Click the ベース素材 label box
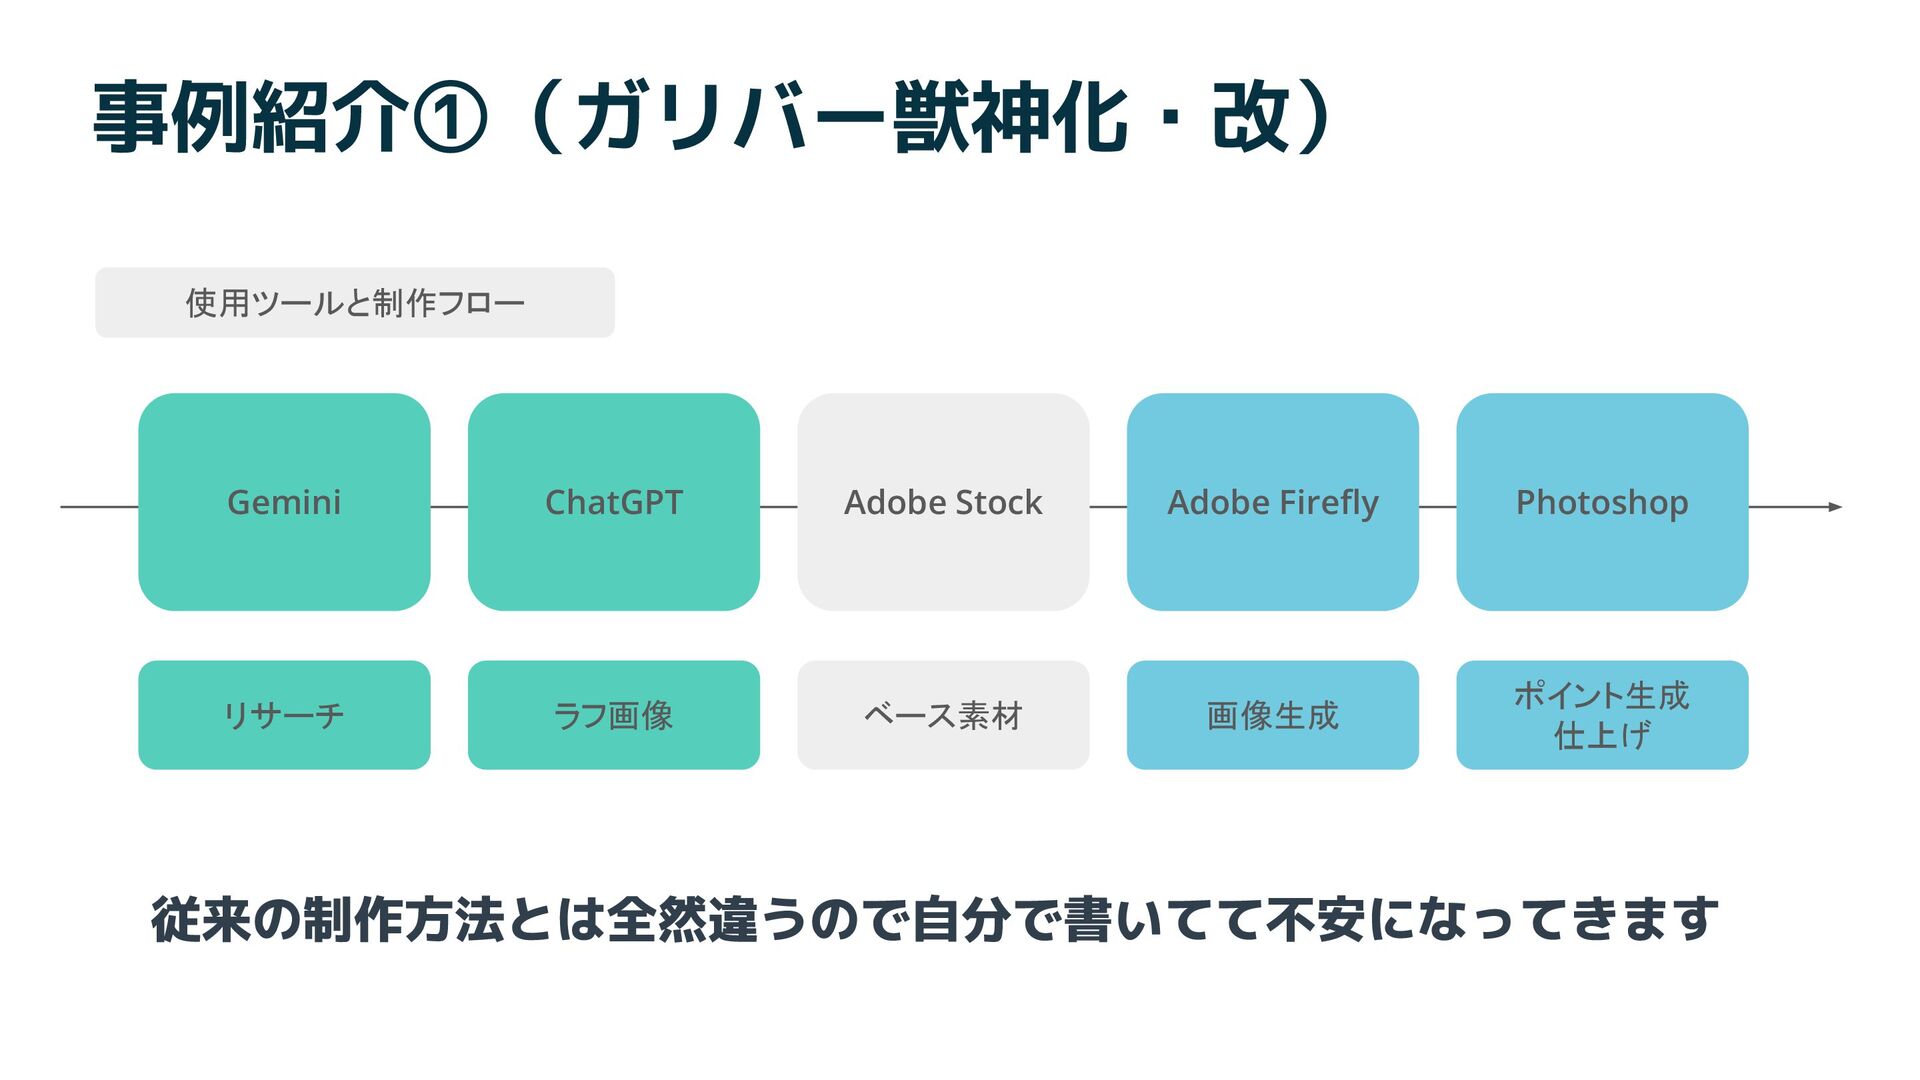 [943, 715]
